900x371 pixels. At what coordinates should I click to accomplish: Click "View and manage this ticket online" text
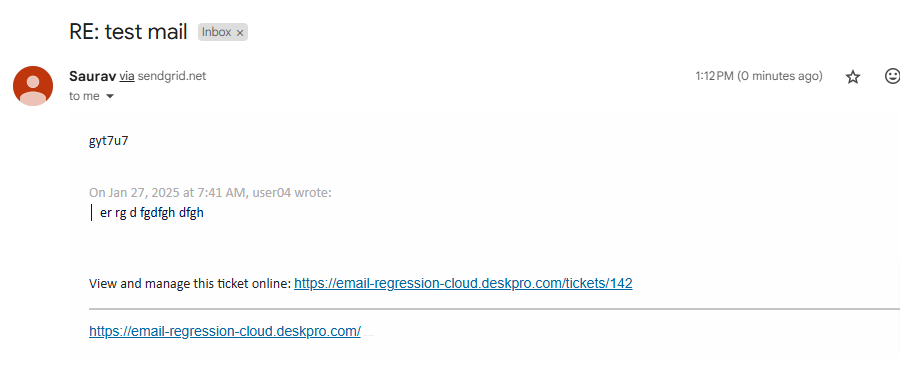pyautogui.click(x=190, y=283)
